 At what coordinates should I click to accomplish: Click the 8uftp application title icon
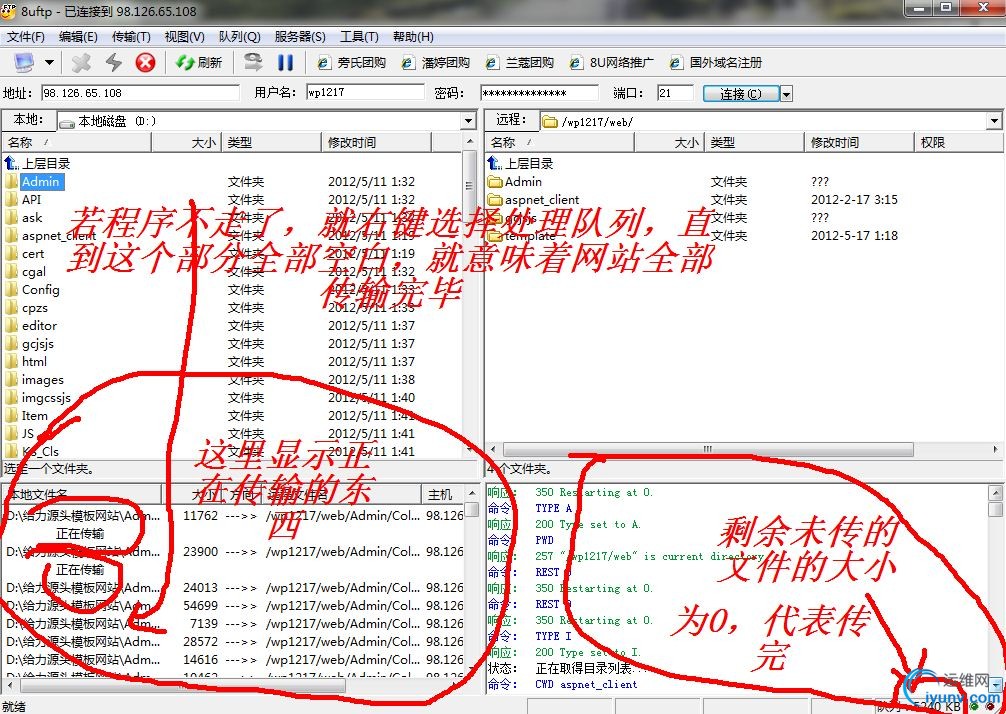(x=8, y=11)
